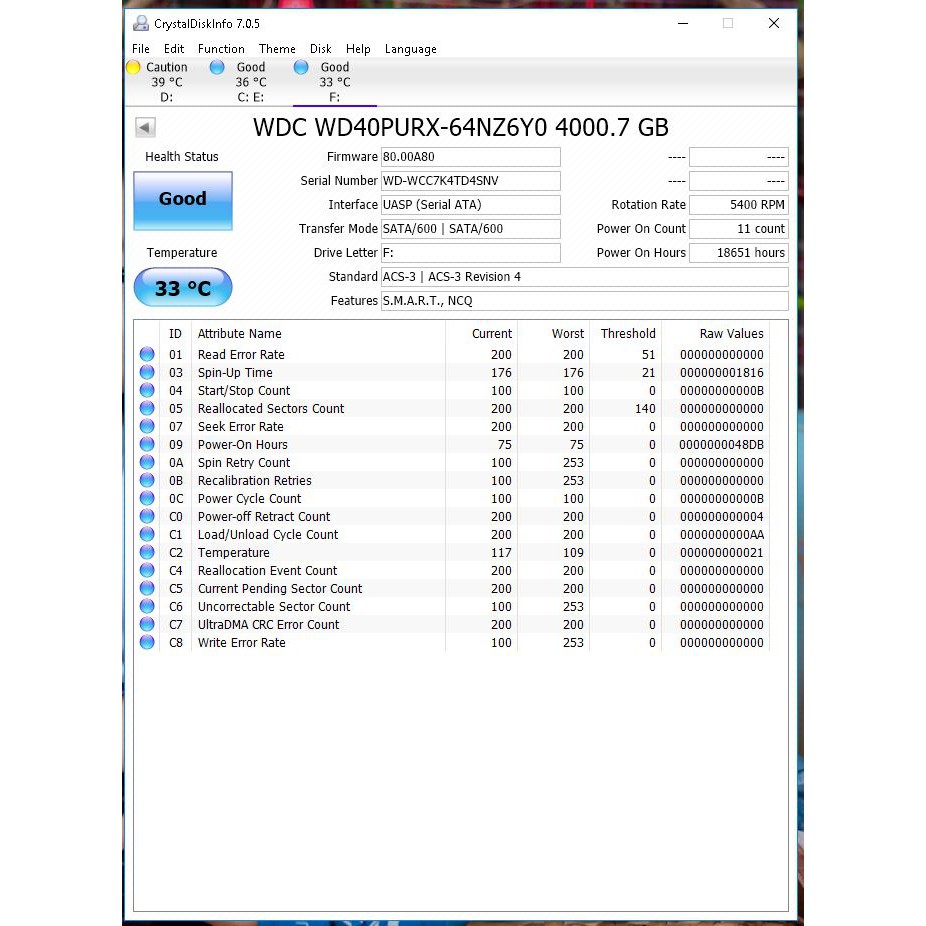Screen dimensions: 926x926
Task: Click the blue indicator next to Reallocated Sectors Count
Action: coord(146,408)
